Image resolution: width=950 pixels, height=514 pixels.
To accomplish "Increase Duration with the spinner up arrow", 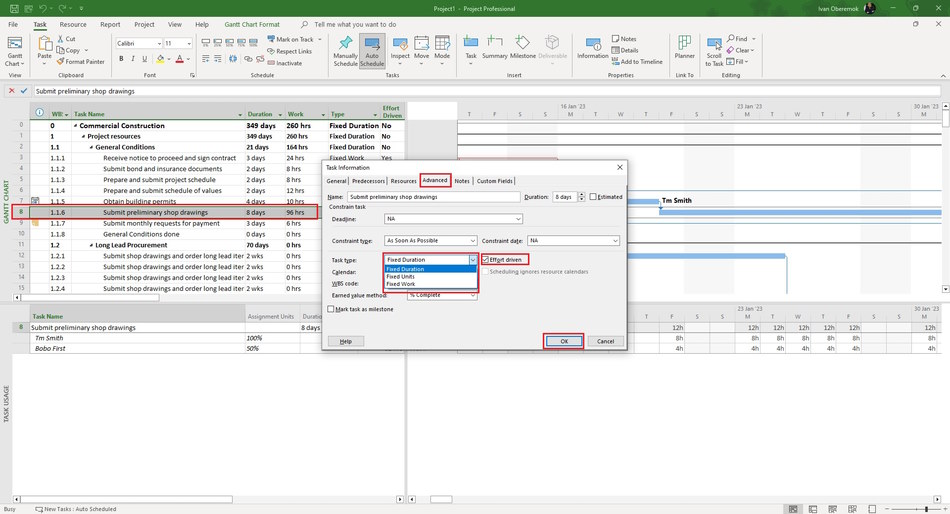I will (x=582, y=195).
